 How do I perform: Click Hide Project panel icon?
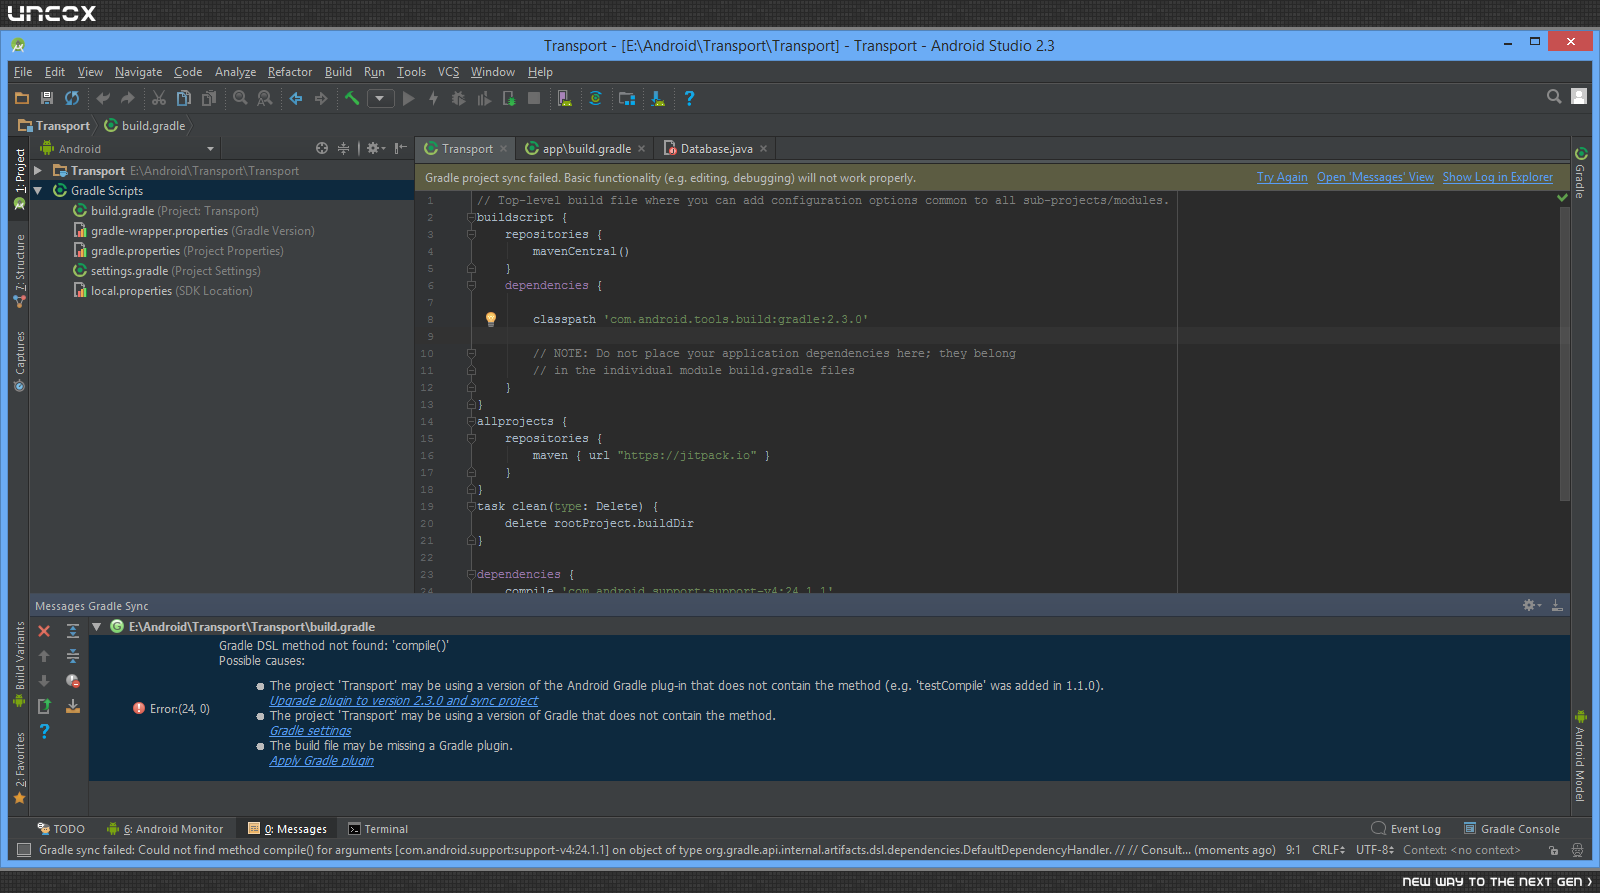[x=400, y=148]
